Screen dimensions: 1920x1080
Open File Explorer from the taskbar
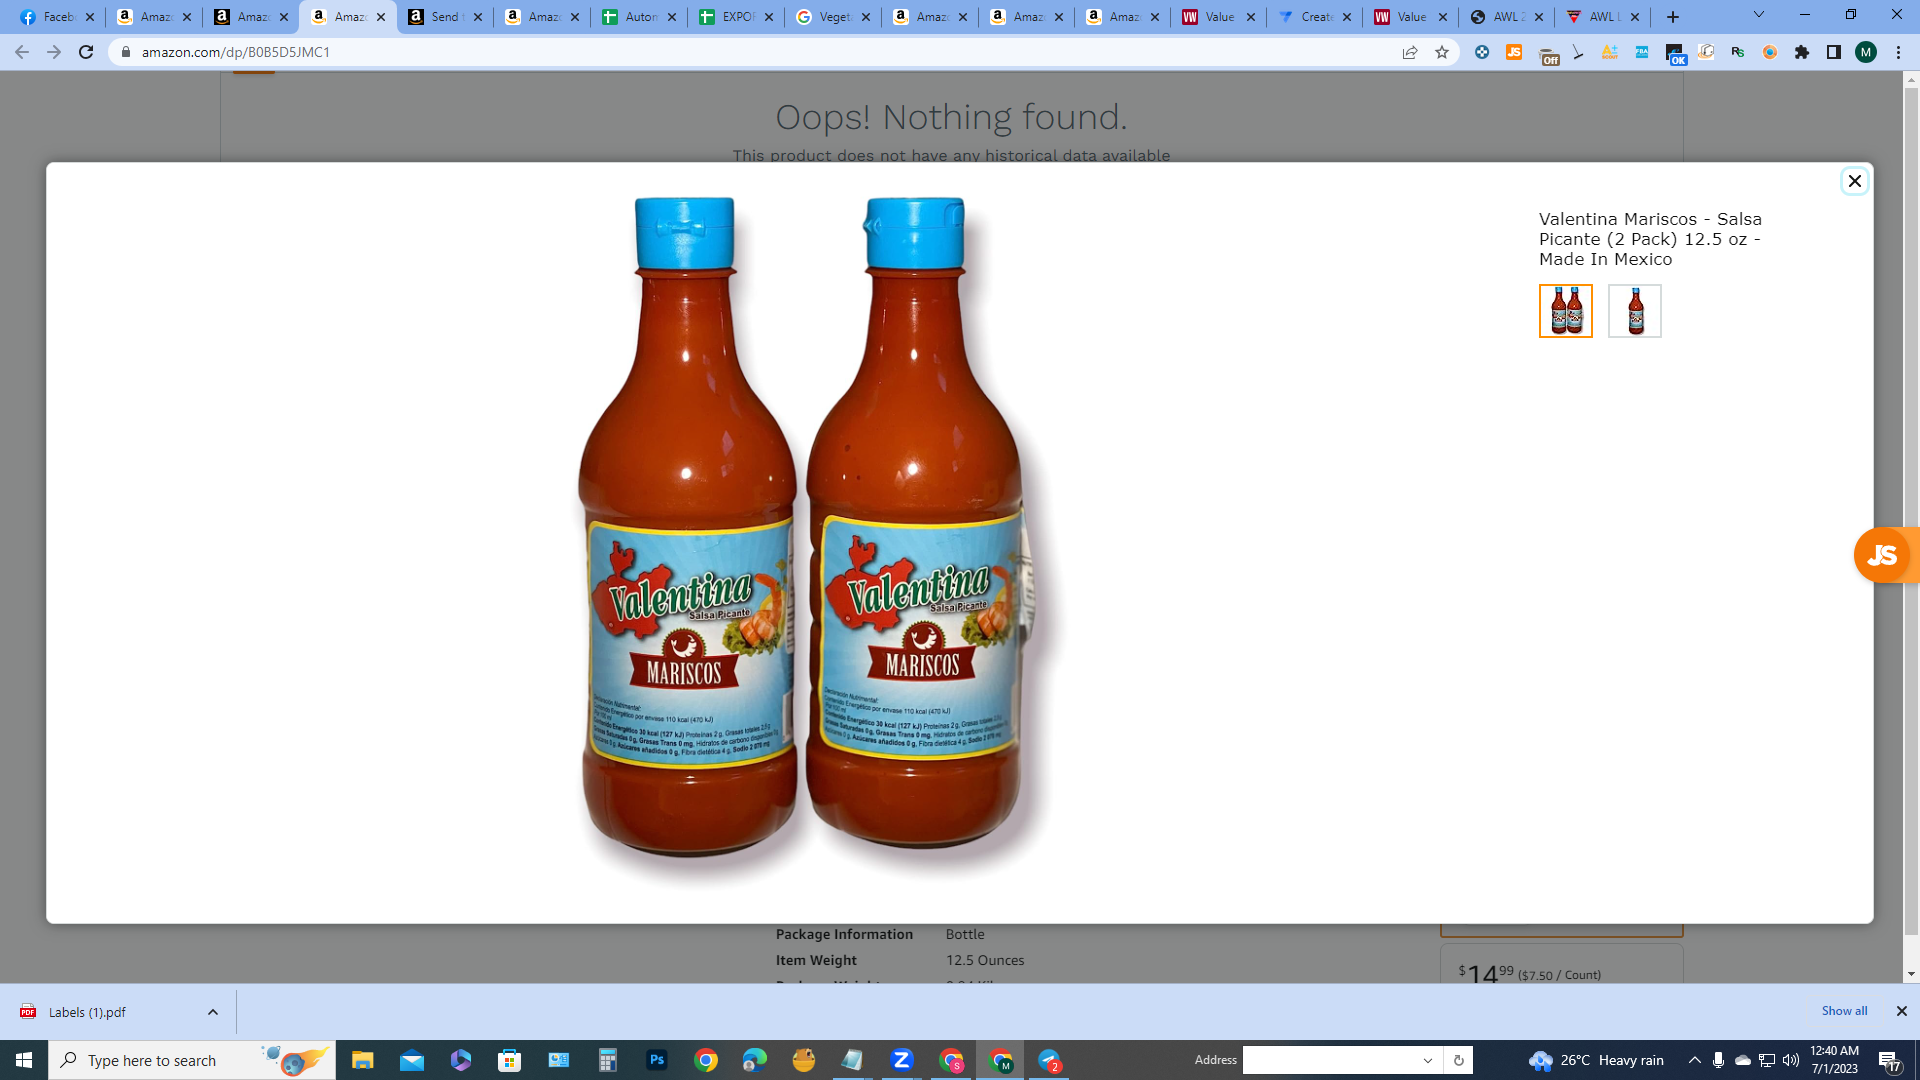click(x=362, y=1060)
